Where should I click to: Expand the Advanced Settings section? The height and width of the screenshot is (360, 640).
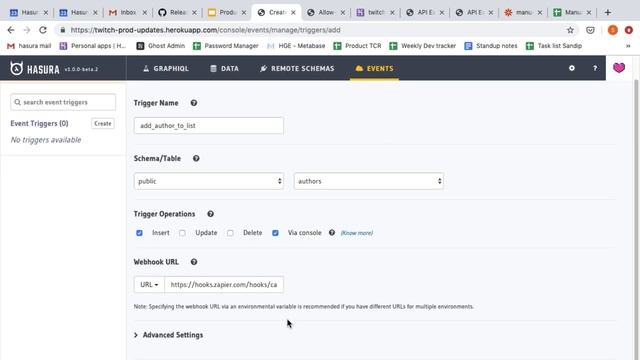[x=169, y=335]
